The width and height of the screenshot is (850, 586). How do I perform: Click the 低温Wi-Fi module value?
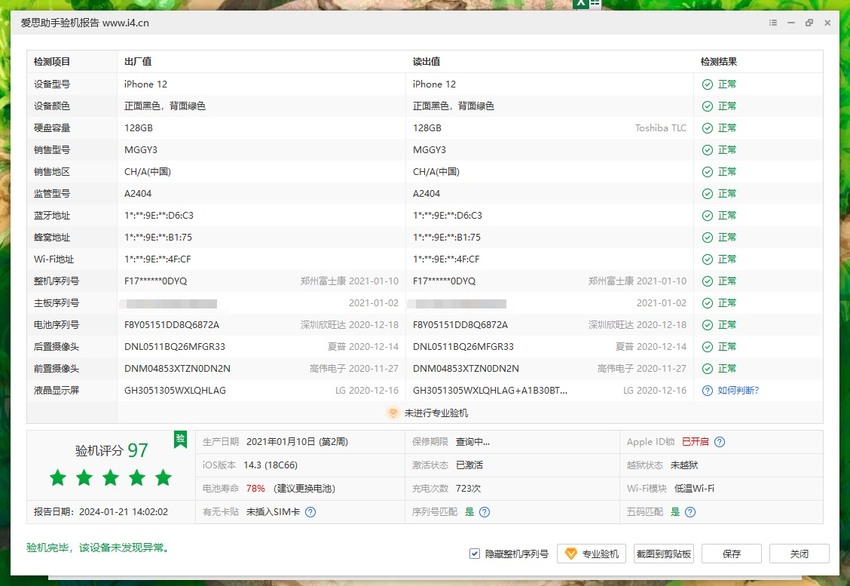click(x=694, y=488)
